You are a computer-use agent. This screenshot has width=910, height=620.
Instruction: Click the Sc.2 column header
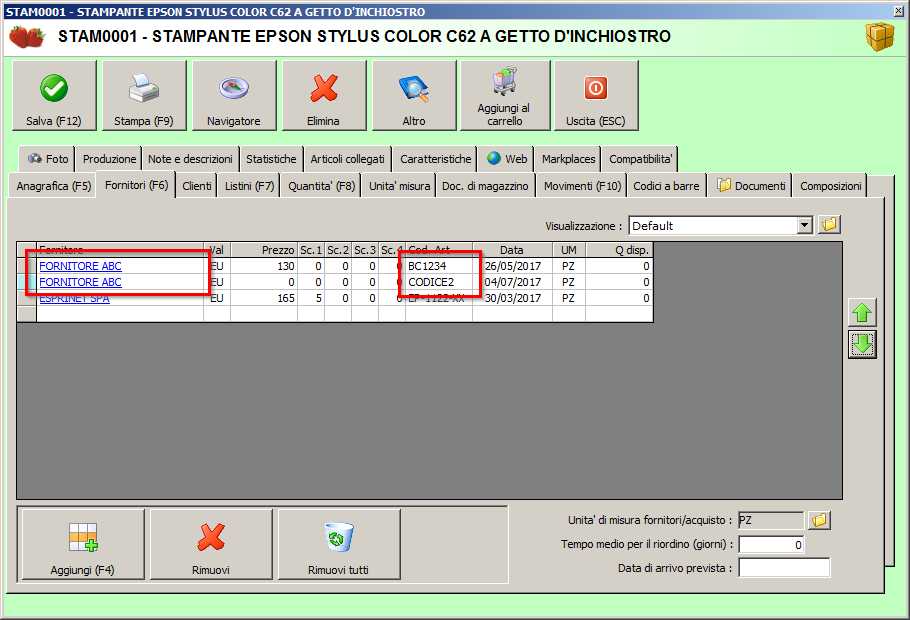pos(338,250)
